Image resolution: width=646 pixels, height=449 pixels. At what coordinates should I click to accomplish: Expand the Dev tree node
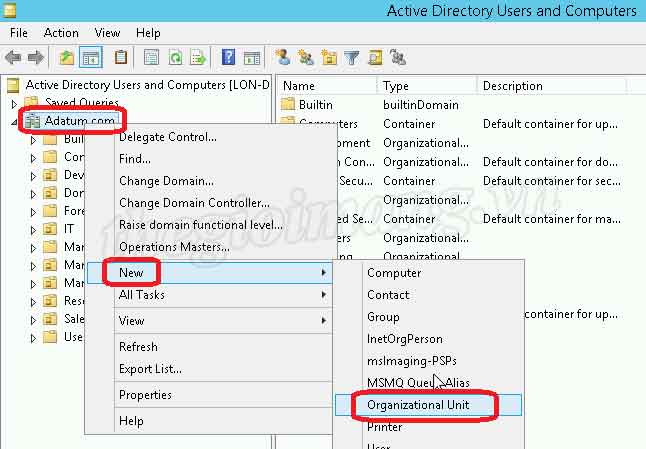point(33,176)
